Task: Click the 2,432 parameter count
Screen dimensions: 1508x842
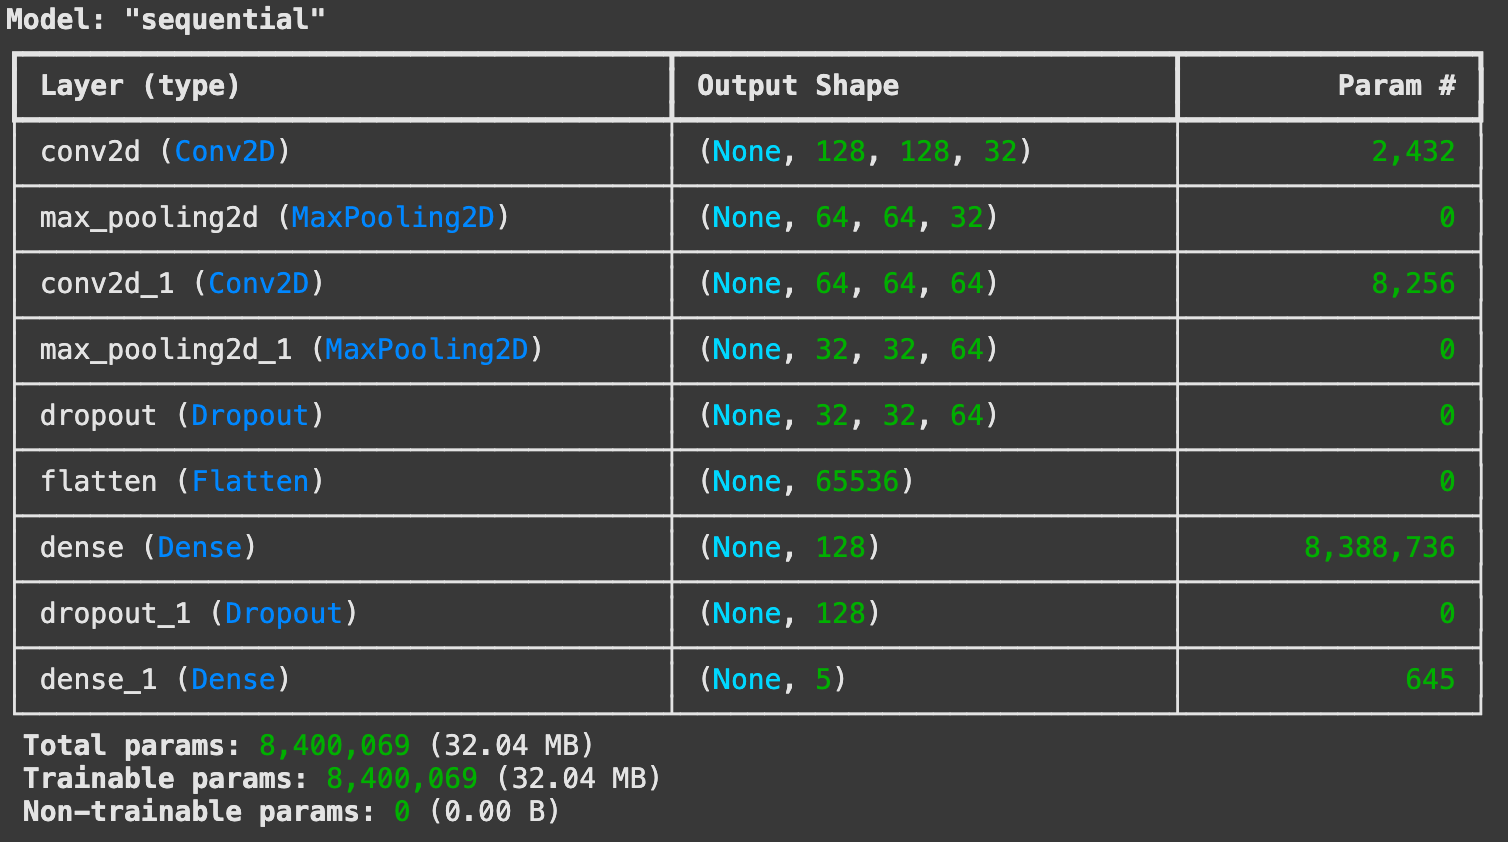Action: 1413,152
